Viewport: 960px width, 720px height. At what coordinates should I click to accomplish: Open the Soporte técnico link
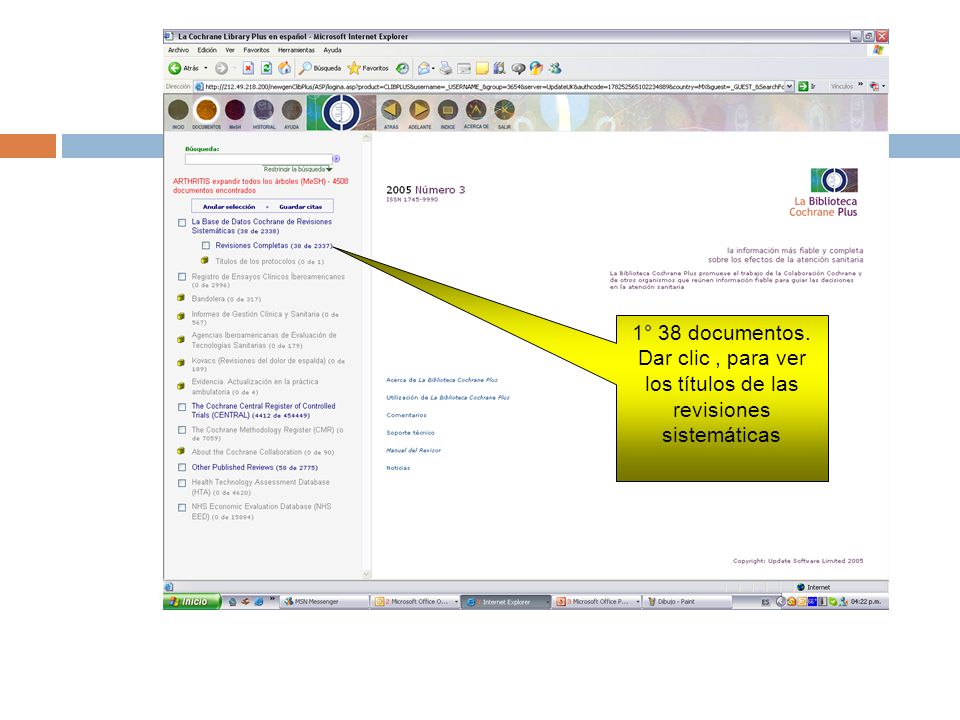pyautogui.click(x=410, y=433)
